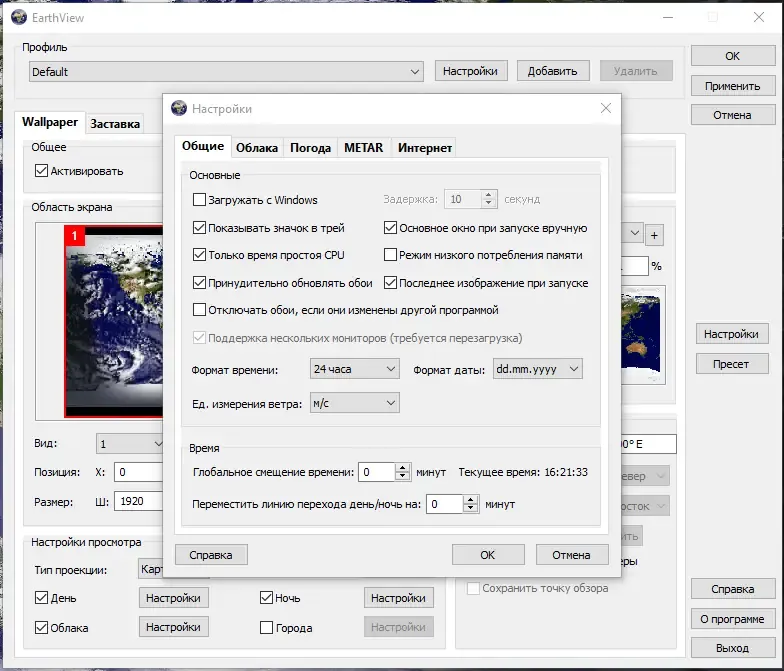
Task: Open Формат времени dropdown (24 часа)
Action: [x=354, y=369]
